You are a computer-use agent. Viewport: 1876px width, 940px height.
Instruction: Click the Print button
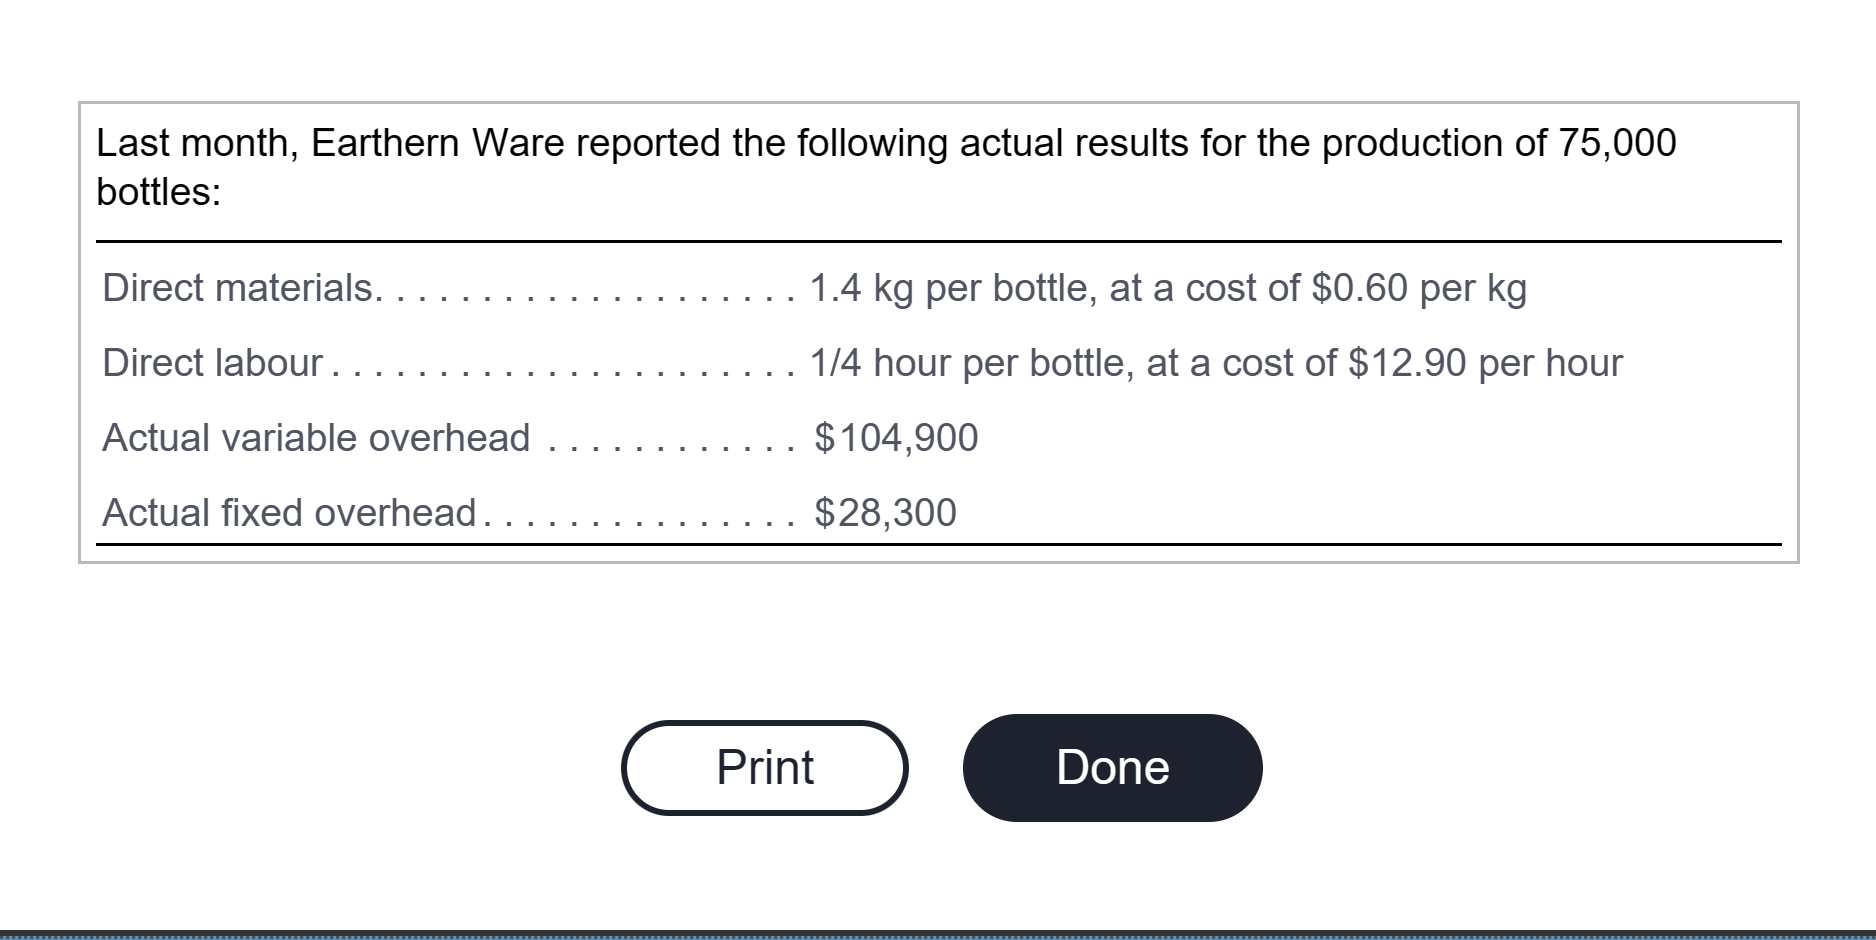763,767
